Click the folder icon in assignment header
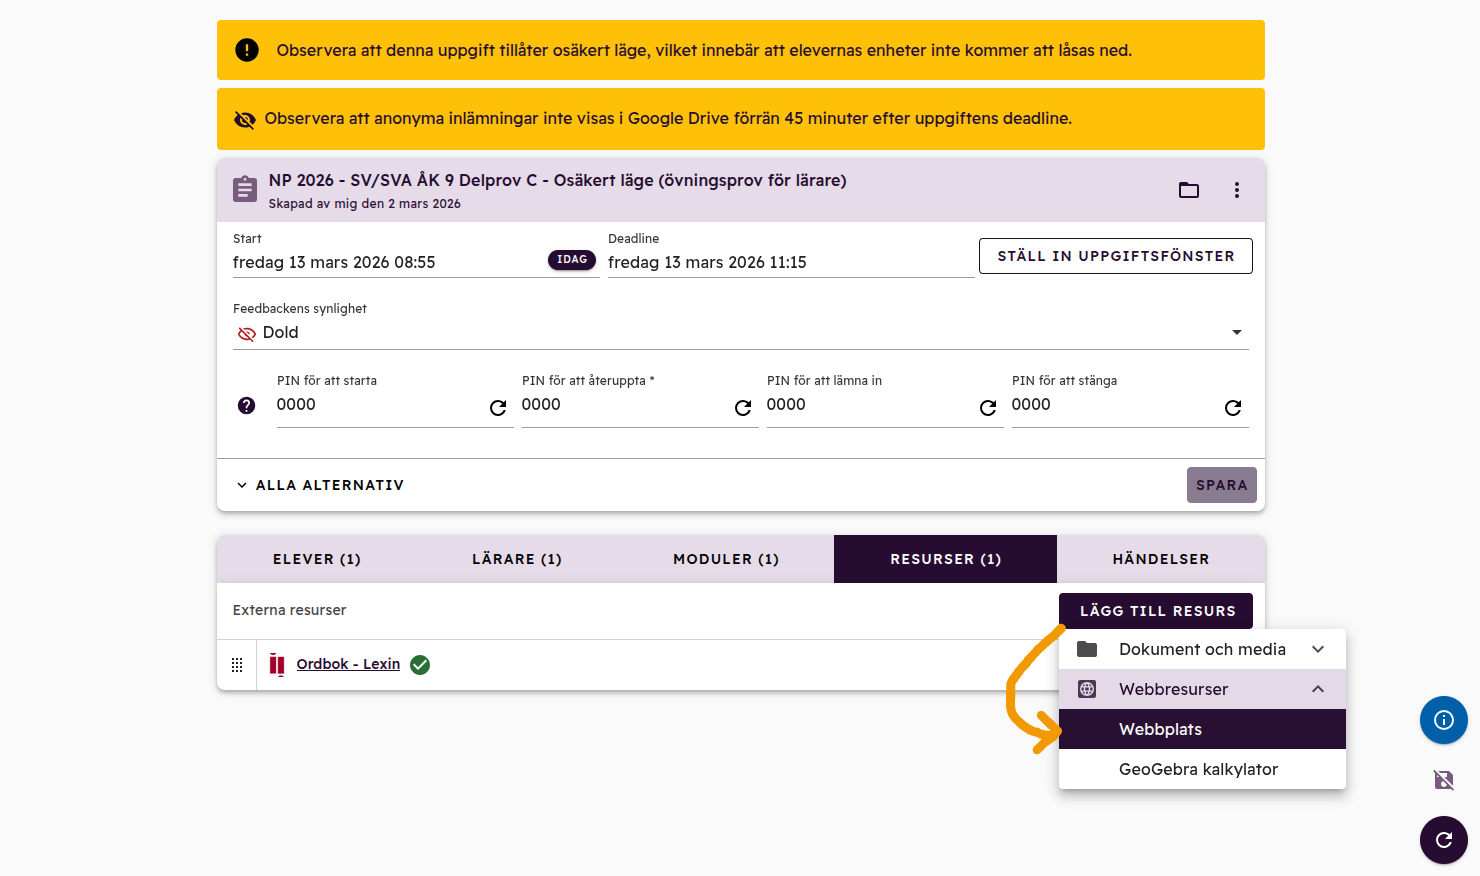This screenshot has height=876, width=1480. [1188, 190]
